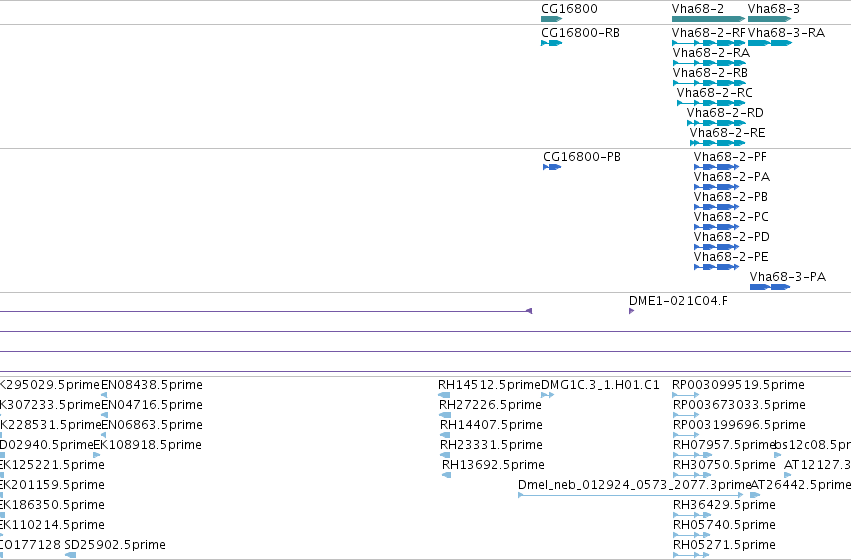The width and height of the screenshot is (851, 560).
Task: Select EST SD25902.5prime
Action: [x=115, y=545]
